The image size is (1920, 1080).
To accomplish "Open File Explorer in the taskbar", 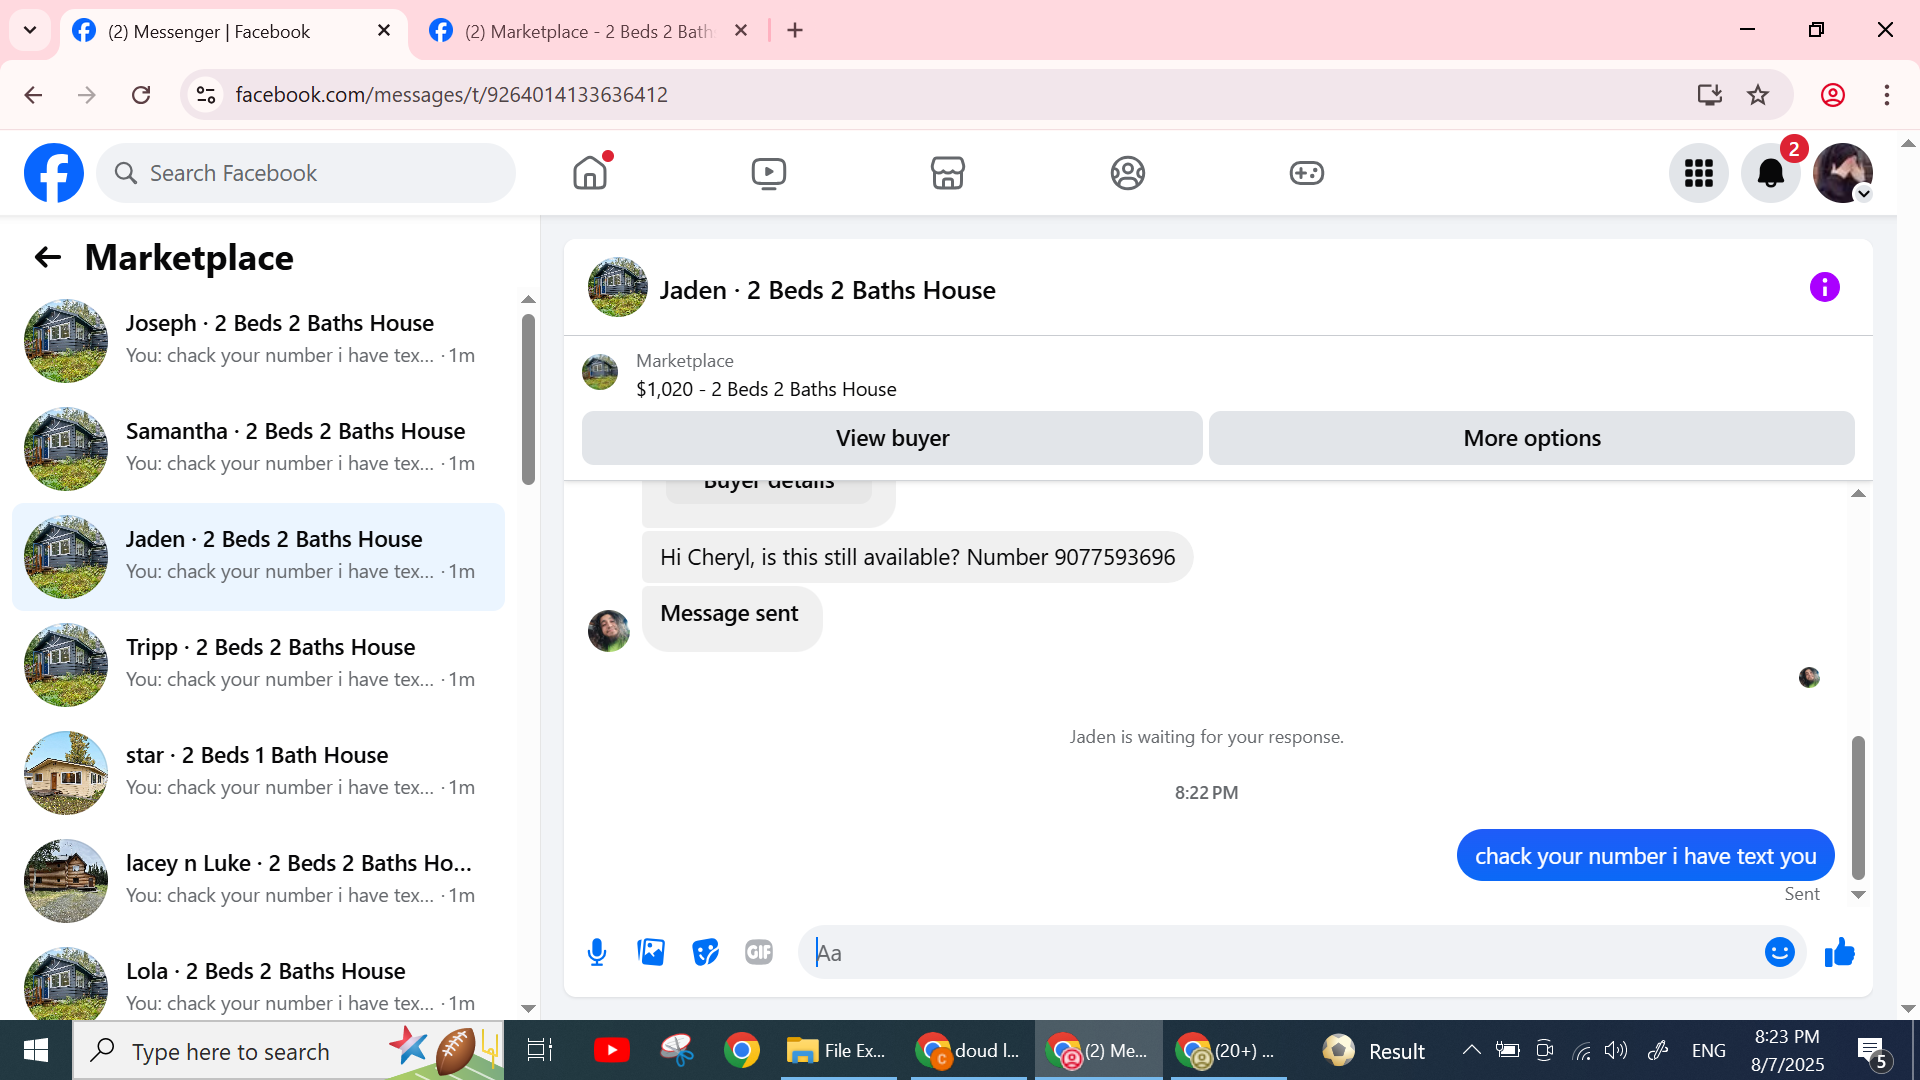I will 837,1050.
